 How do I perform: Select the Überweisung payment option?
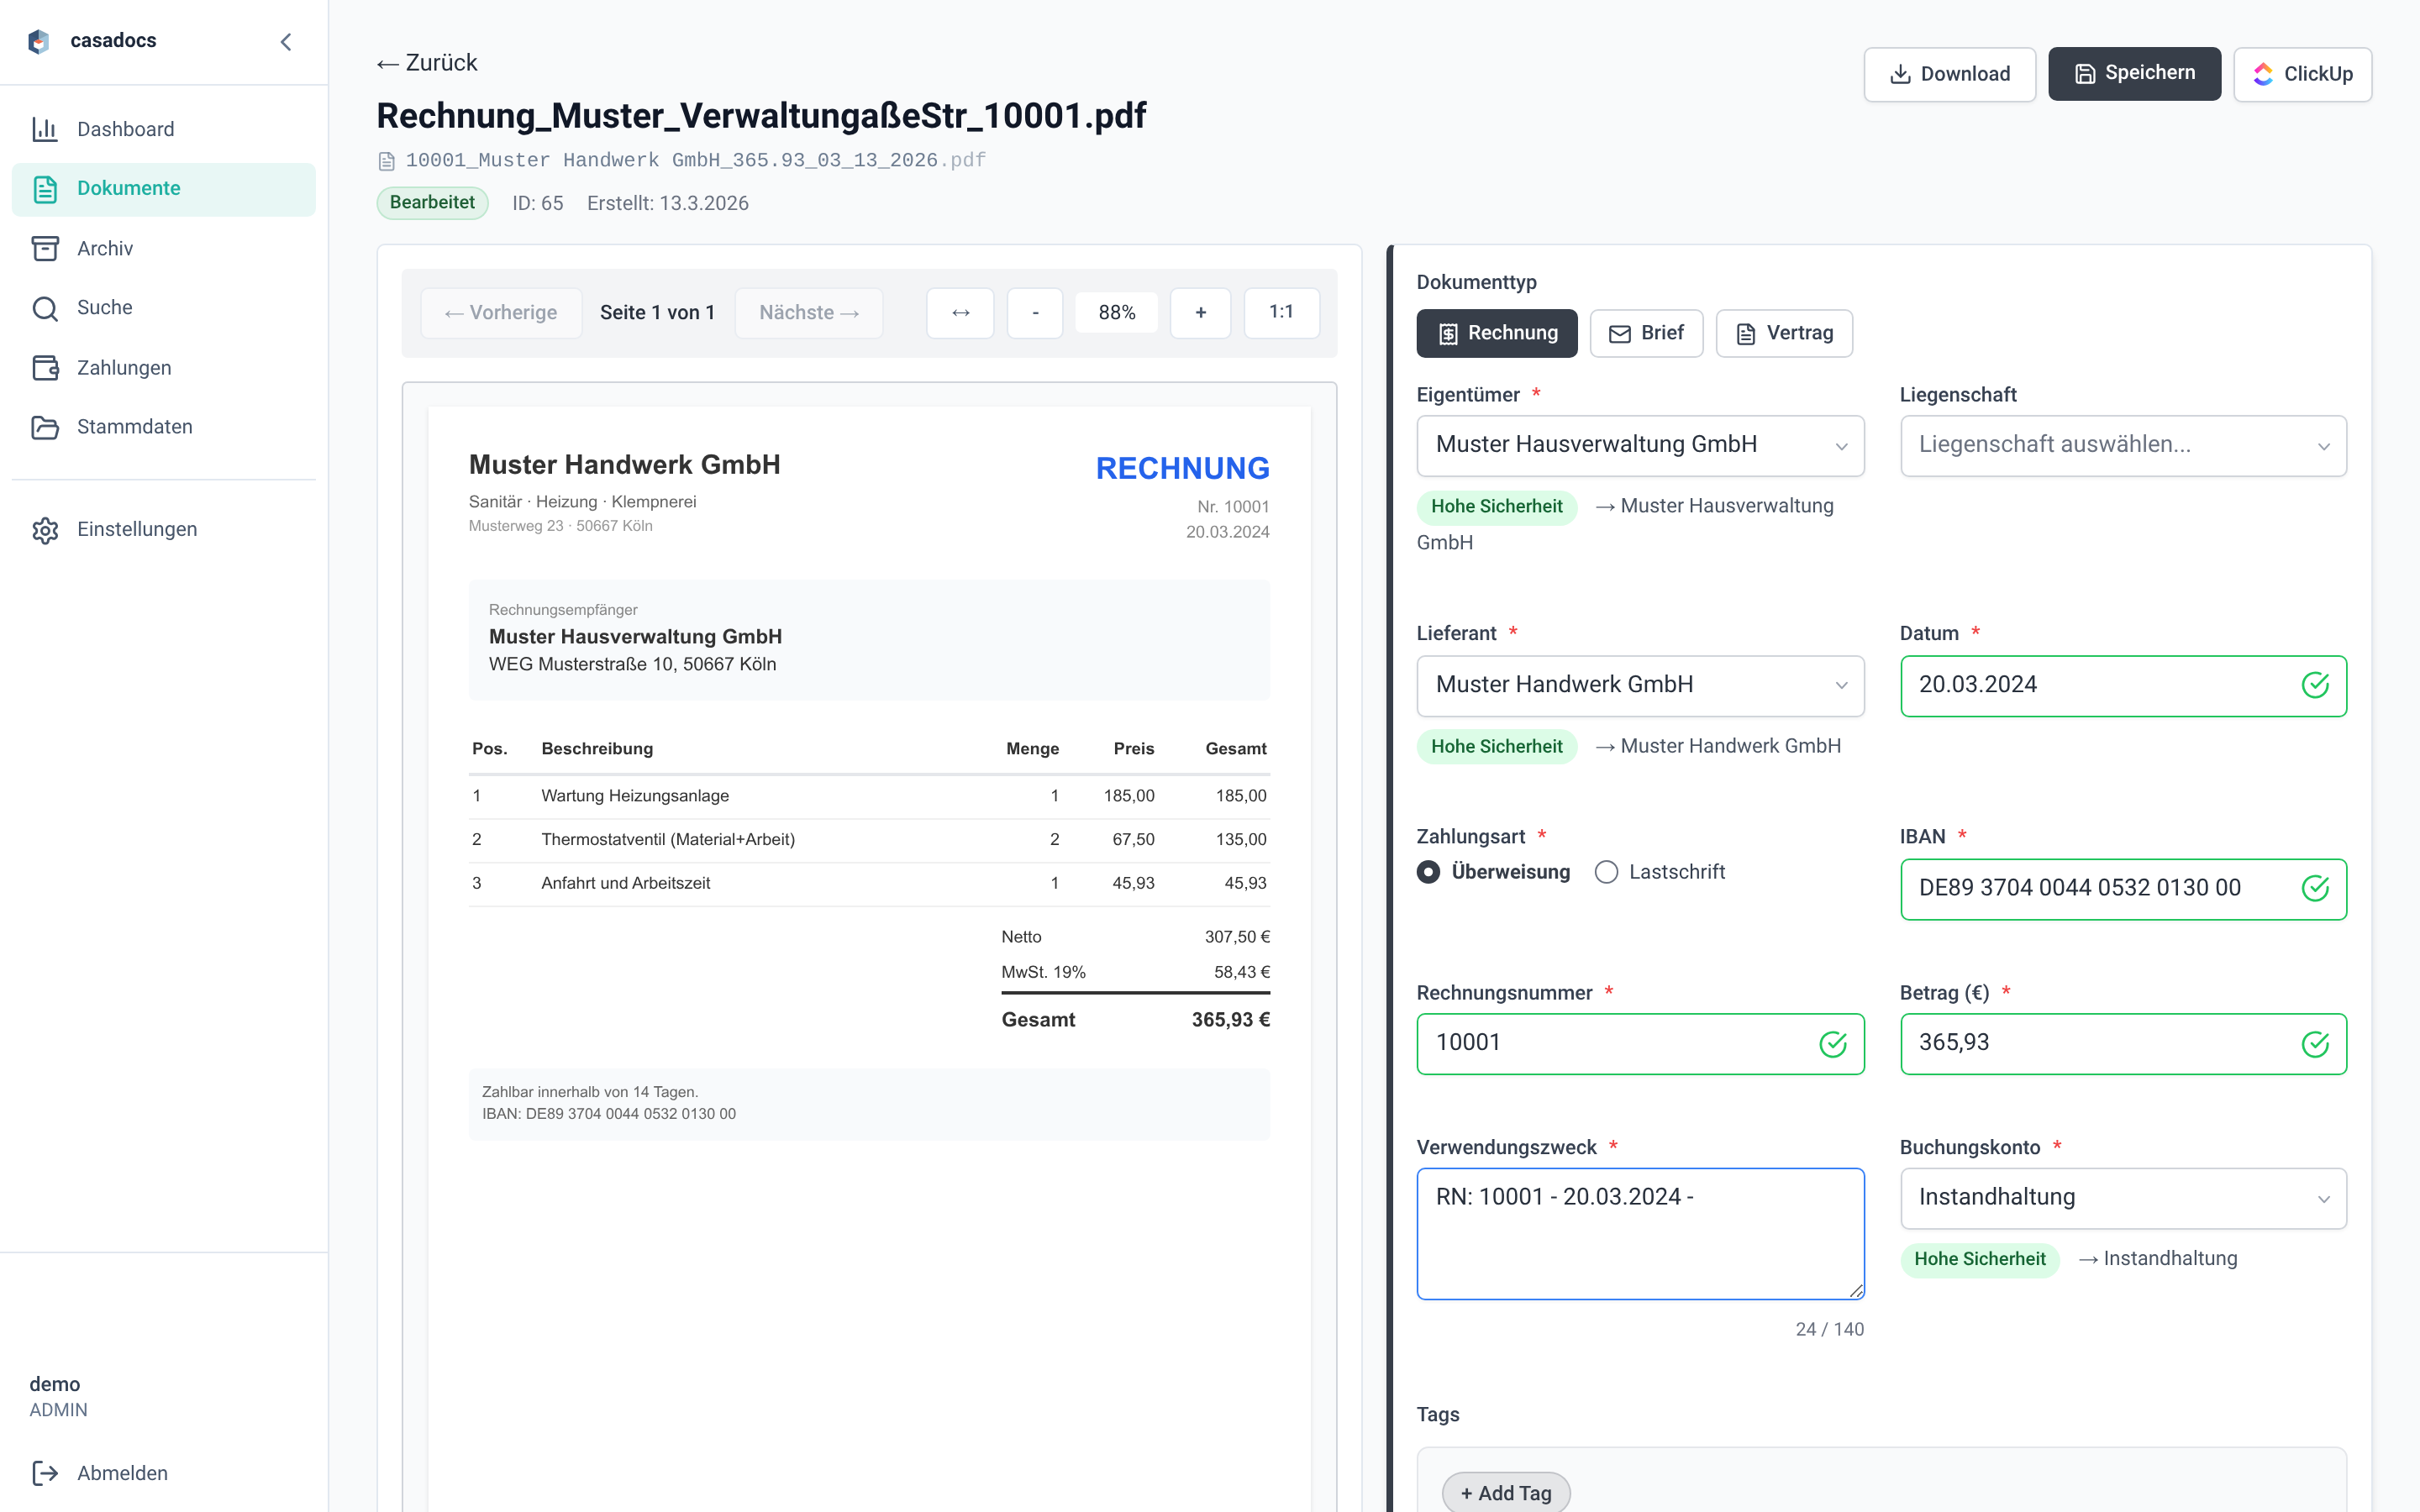[x=1429, y=872]
